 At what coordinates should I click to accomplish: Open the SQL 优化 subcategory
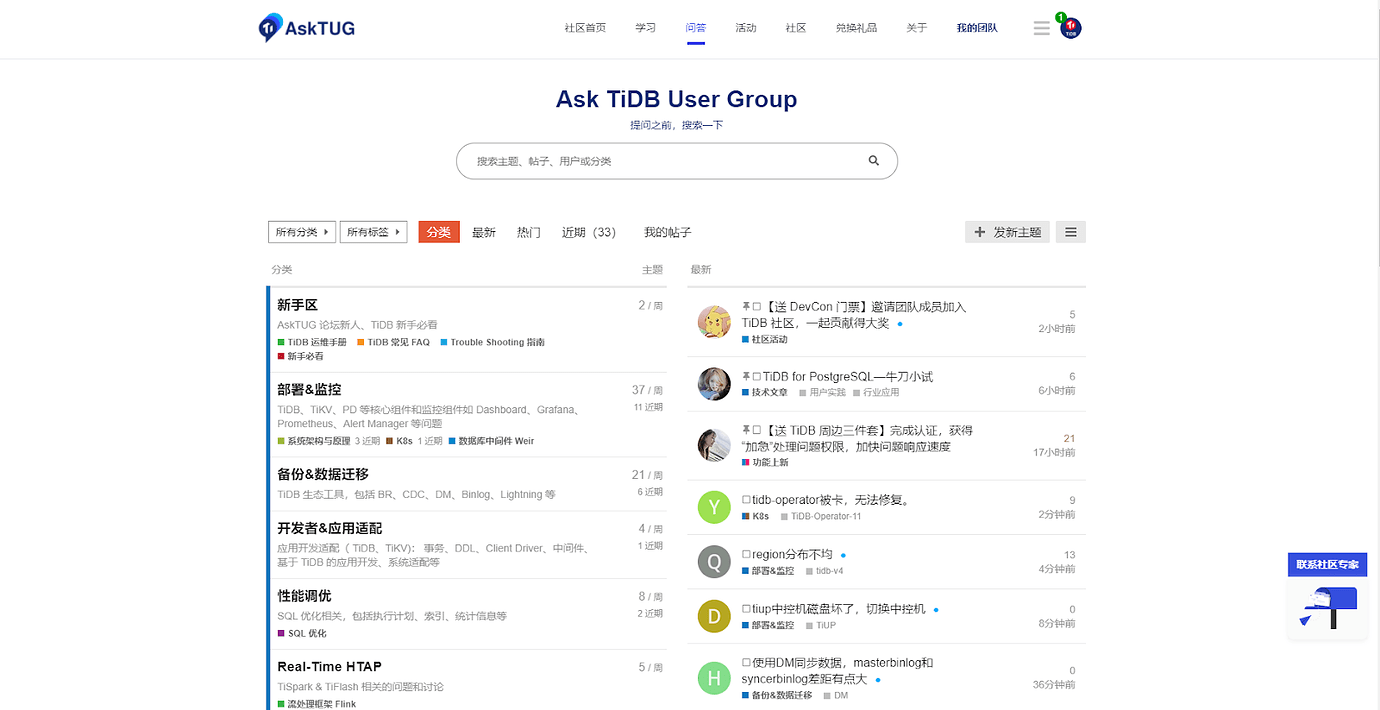click(302, 633)
